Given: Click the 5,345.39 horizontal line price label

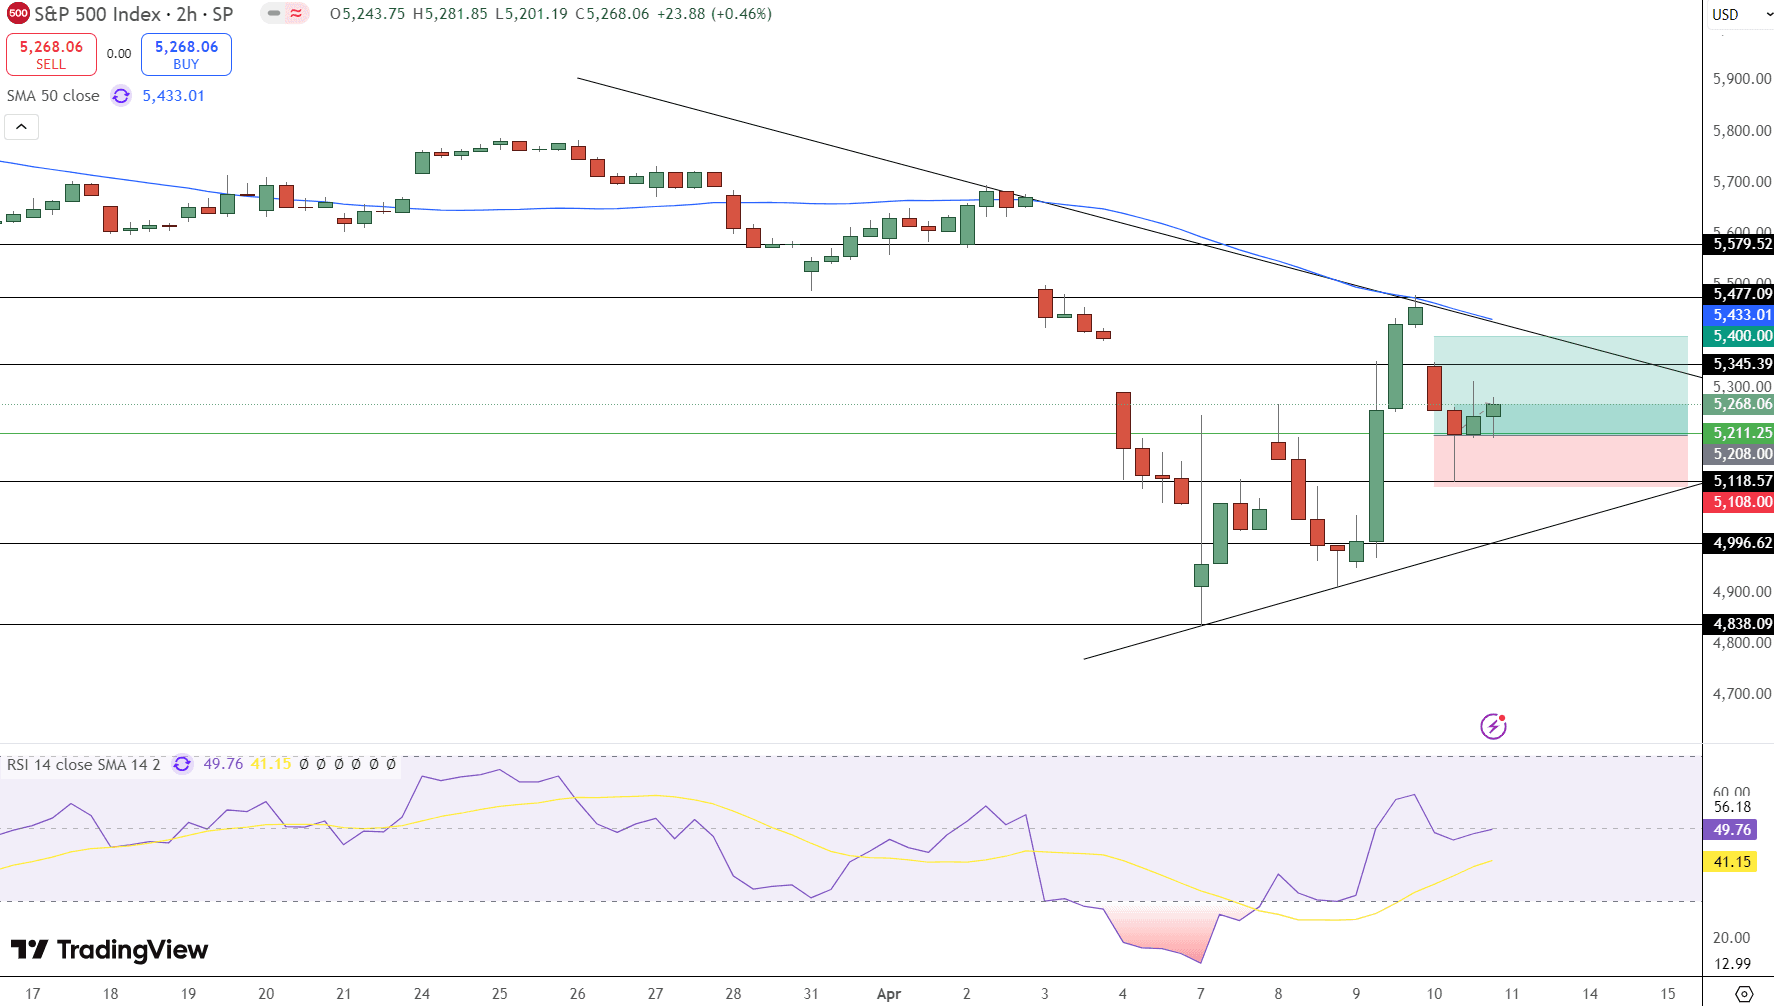Looking at the screenshot, I should [x=1738, y=364].
